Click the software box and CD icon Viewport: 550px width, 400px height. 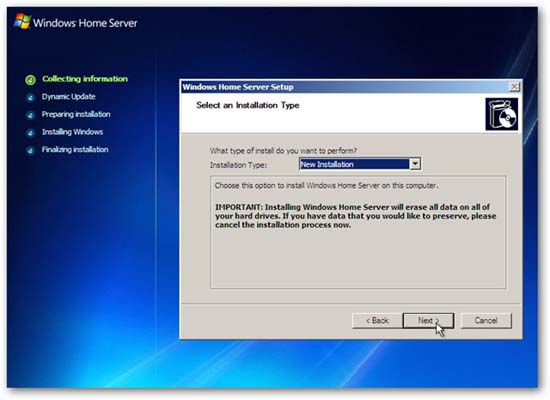coord(502,114)
